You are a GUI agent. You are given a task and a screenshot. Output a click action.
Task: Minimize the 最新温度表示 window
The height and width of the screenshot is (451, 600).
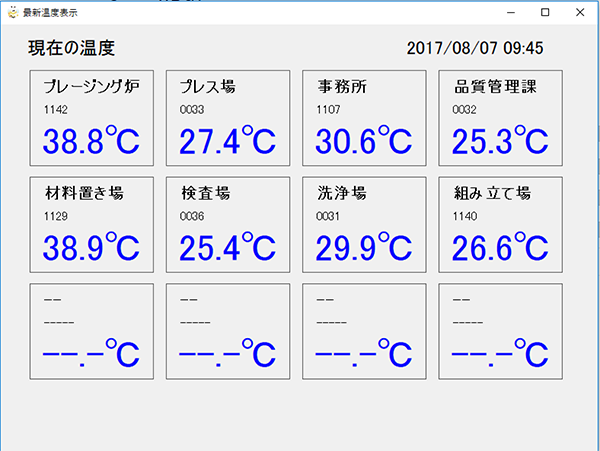point(510,12)
